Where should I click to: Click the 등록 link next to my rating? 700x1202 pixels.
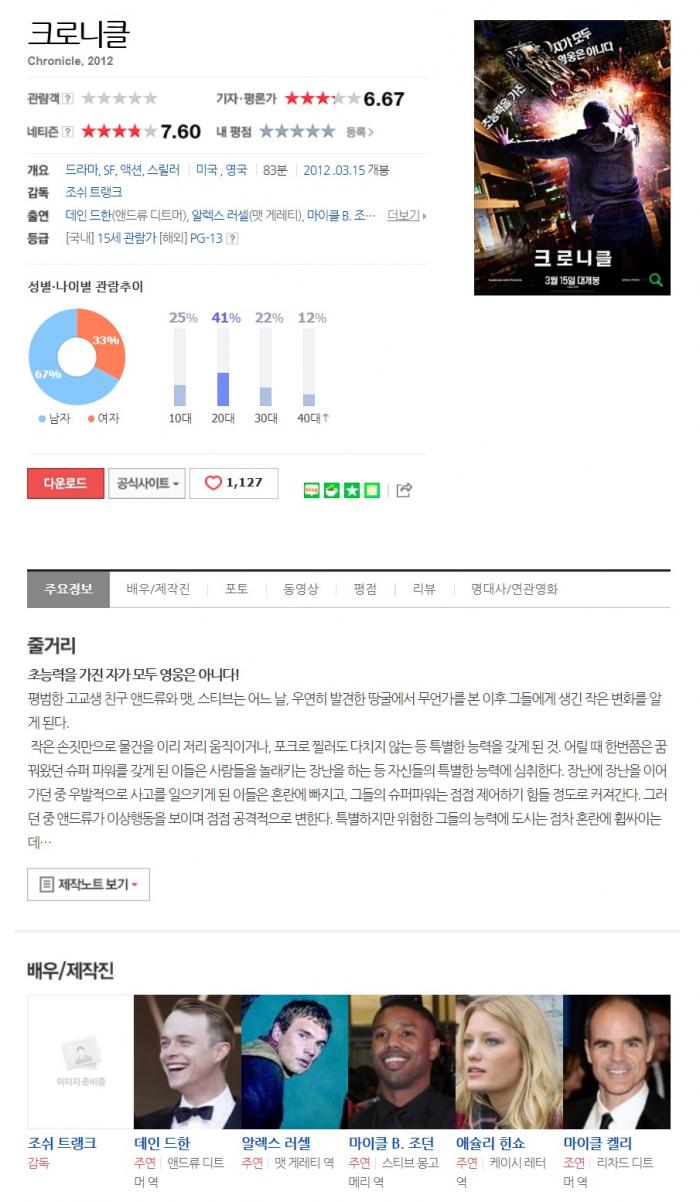359,131
